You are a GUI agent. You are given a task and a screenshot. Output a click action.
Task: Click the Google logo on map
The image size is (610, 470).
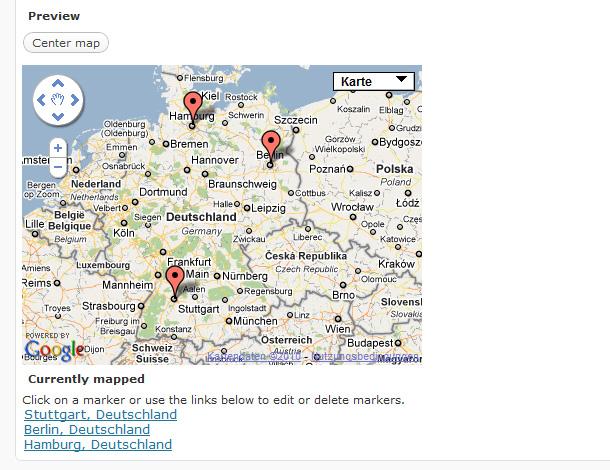click(54, 350)
